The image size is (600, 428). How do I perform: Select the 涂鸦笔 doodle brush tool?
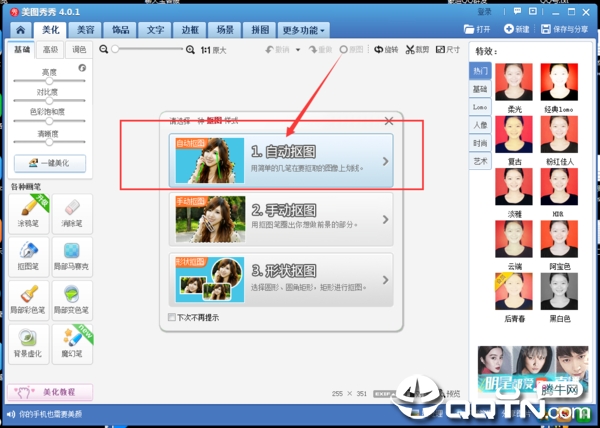[x=29, y=214]
